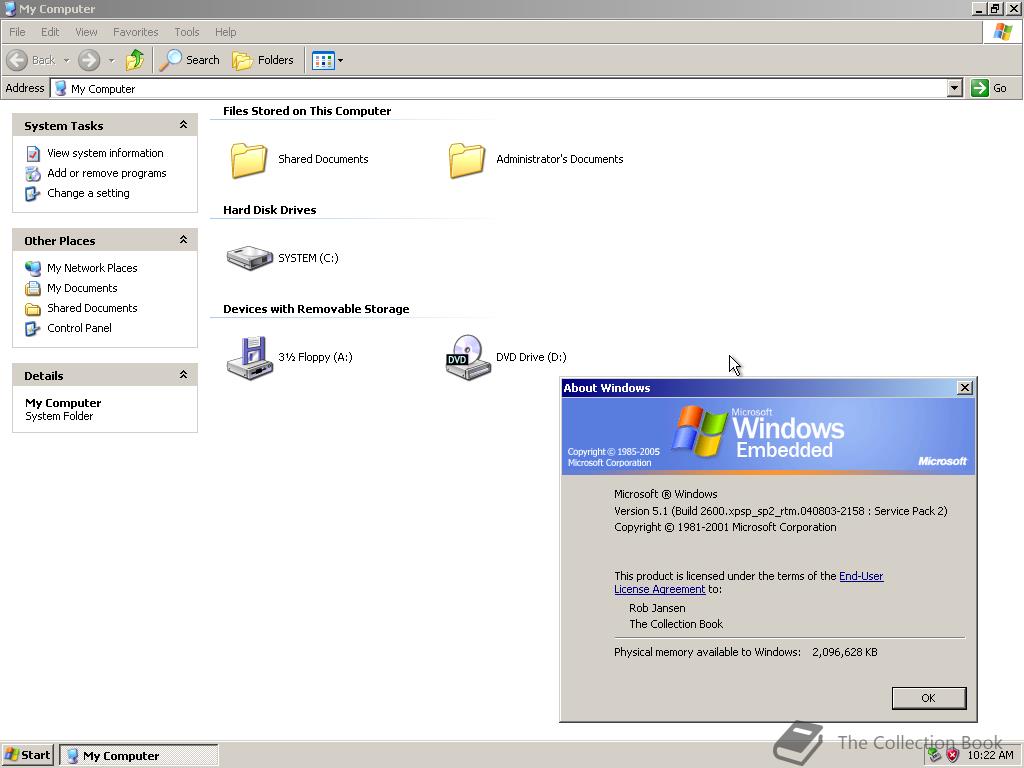Click OK in About Windows dialog

point(929,698)
